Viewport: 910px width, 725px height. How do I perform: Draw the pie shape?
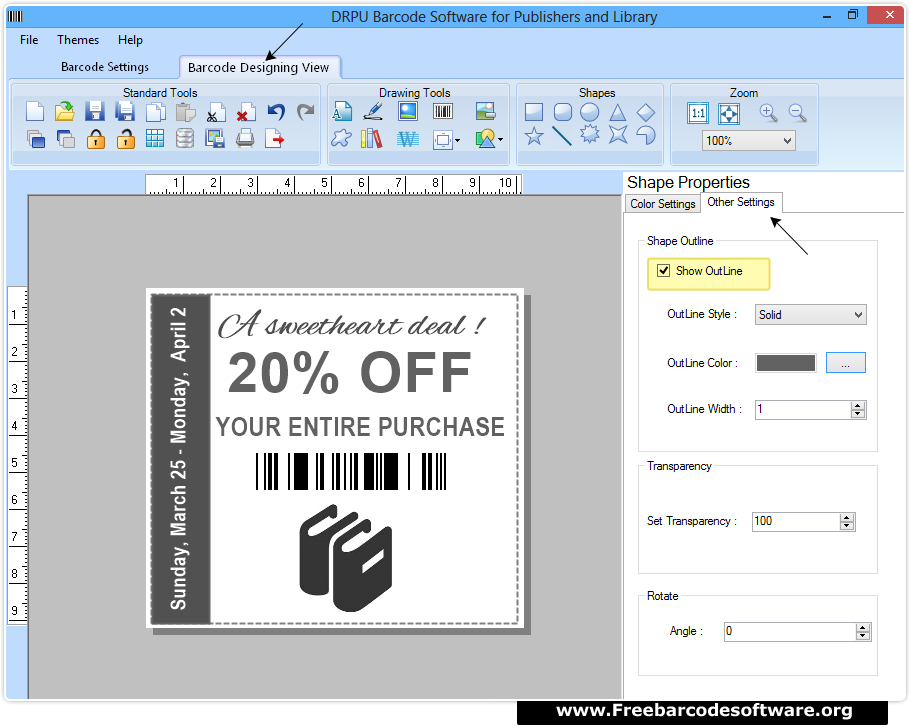tap(645, 135)
